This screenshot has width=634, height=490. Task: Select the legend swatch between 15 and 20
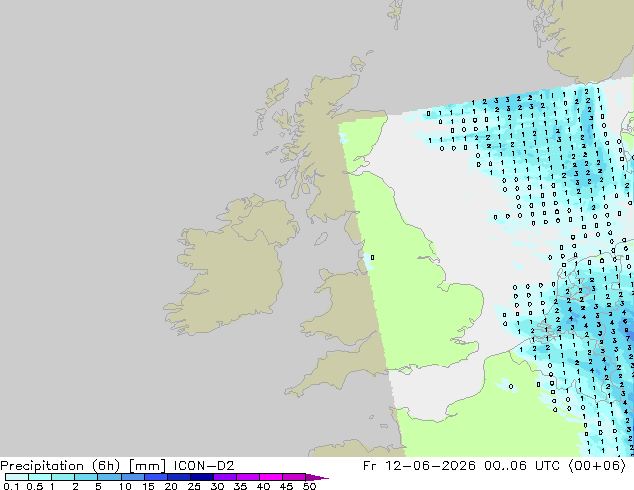click(156, 477)
